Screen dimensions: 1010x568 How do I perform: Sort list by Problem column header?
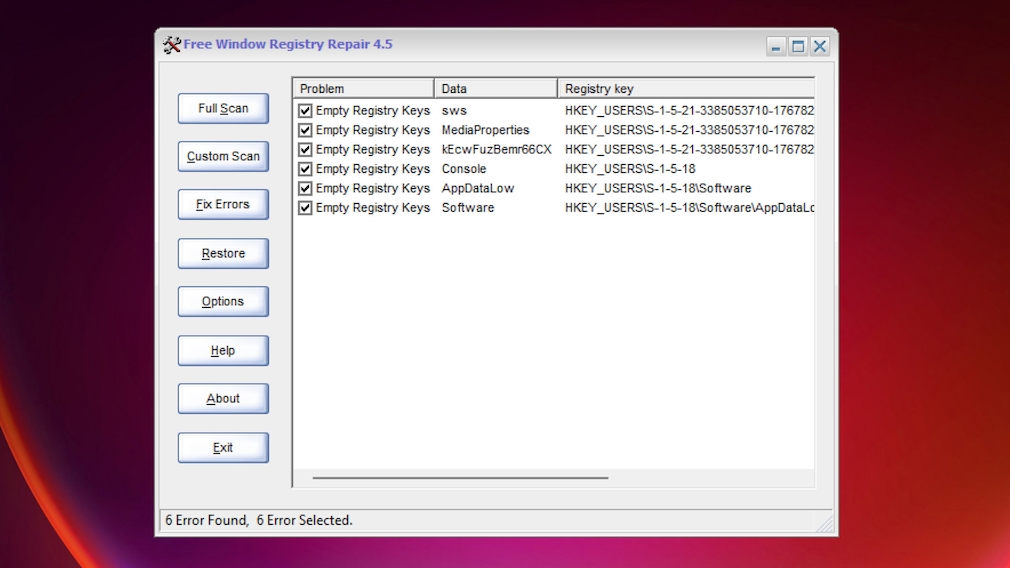coord(363,89)
